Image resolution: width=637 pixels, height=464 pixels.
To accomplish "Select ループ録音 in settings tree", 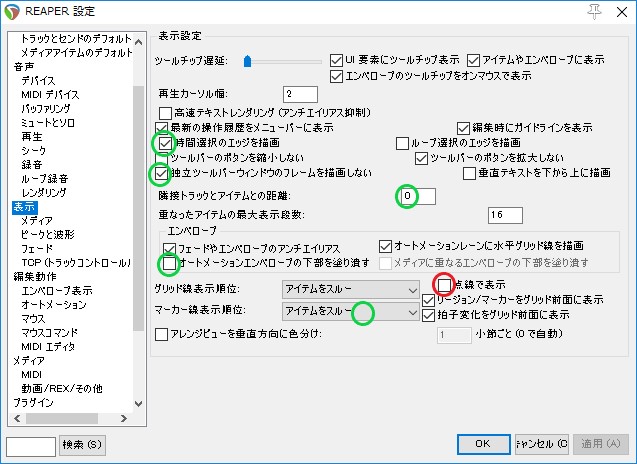I will (x=45, y=179).
